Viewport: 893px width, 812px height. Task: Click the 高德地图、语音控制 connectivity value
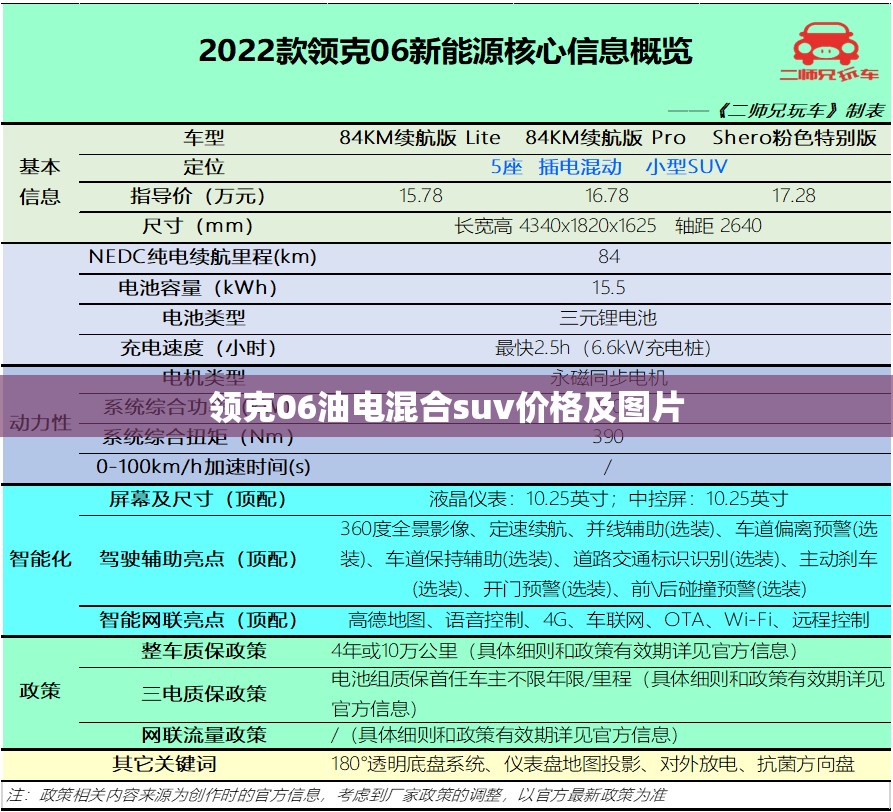pyautogui.click(x=436, y=620)
